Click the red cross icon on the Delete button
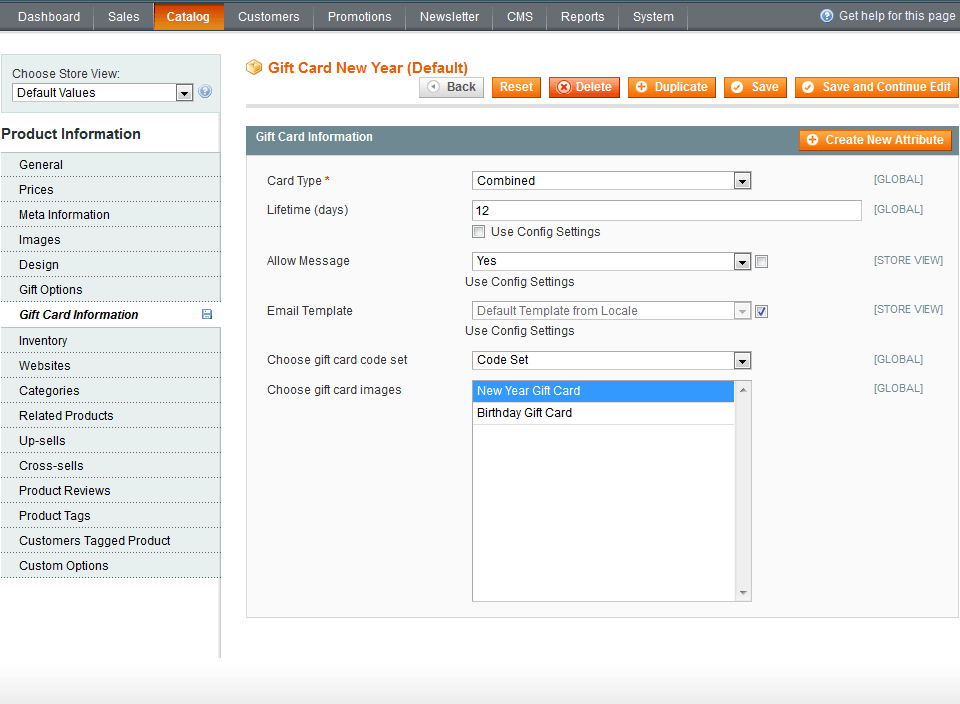 [x=561, y=87]
